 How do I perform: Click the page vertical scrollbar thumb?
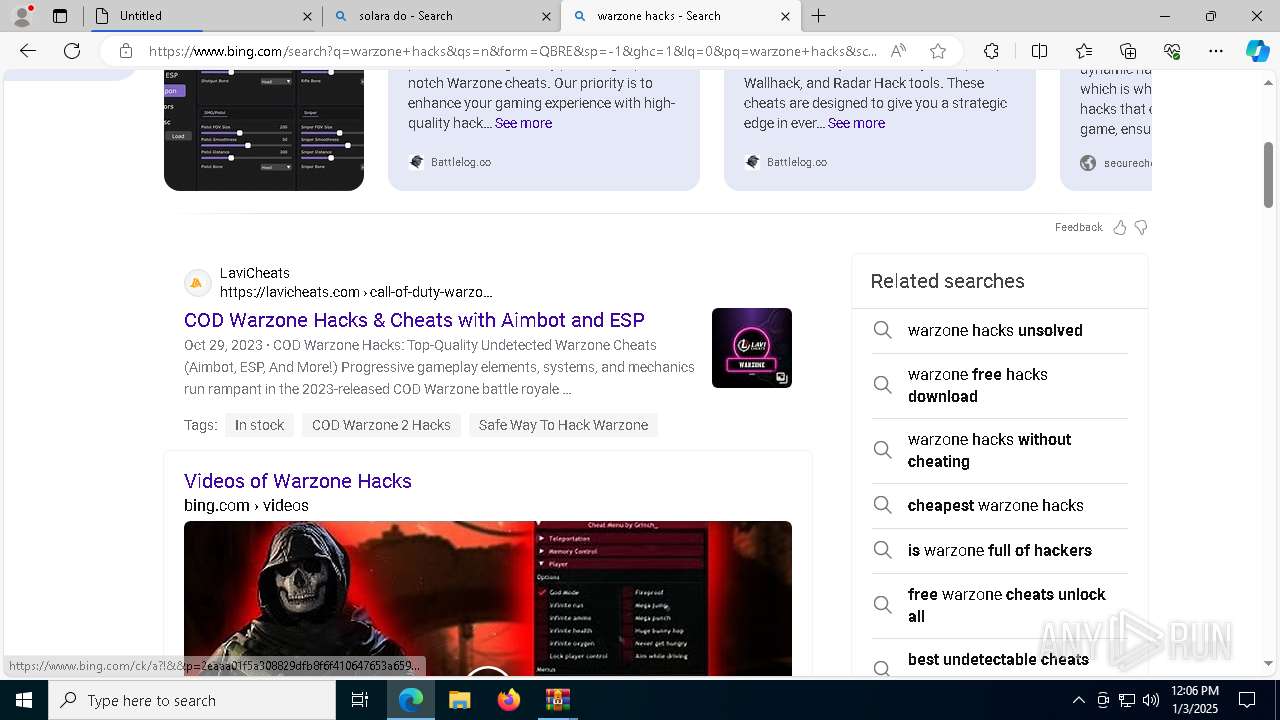(x=1268, y=175)
